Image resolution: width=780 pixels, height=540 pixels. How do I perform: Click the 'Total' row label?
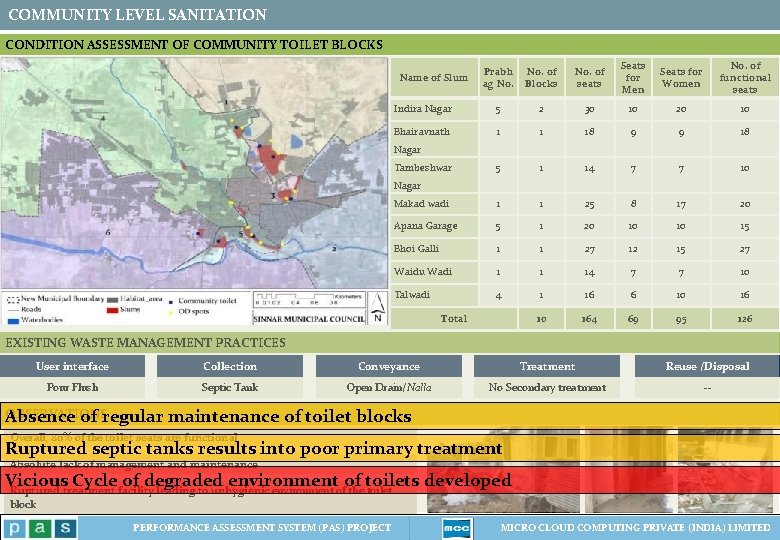click(x=454, y=319)
